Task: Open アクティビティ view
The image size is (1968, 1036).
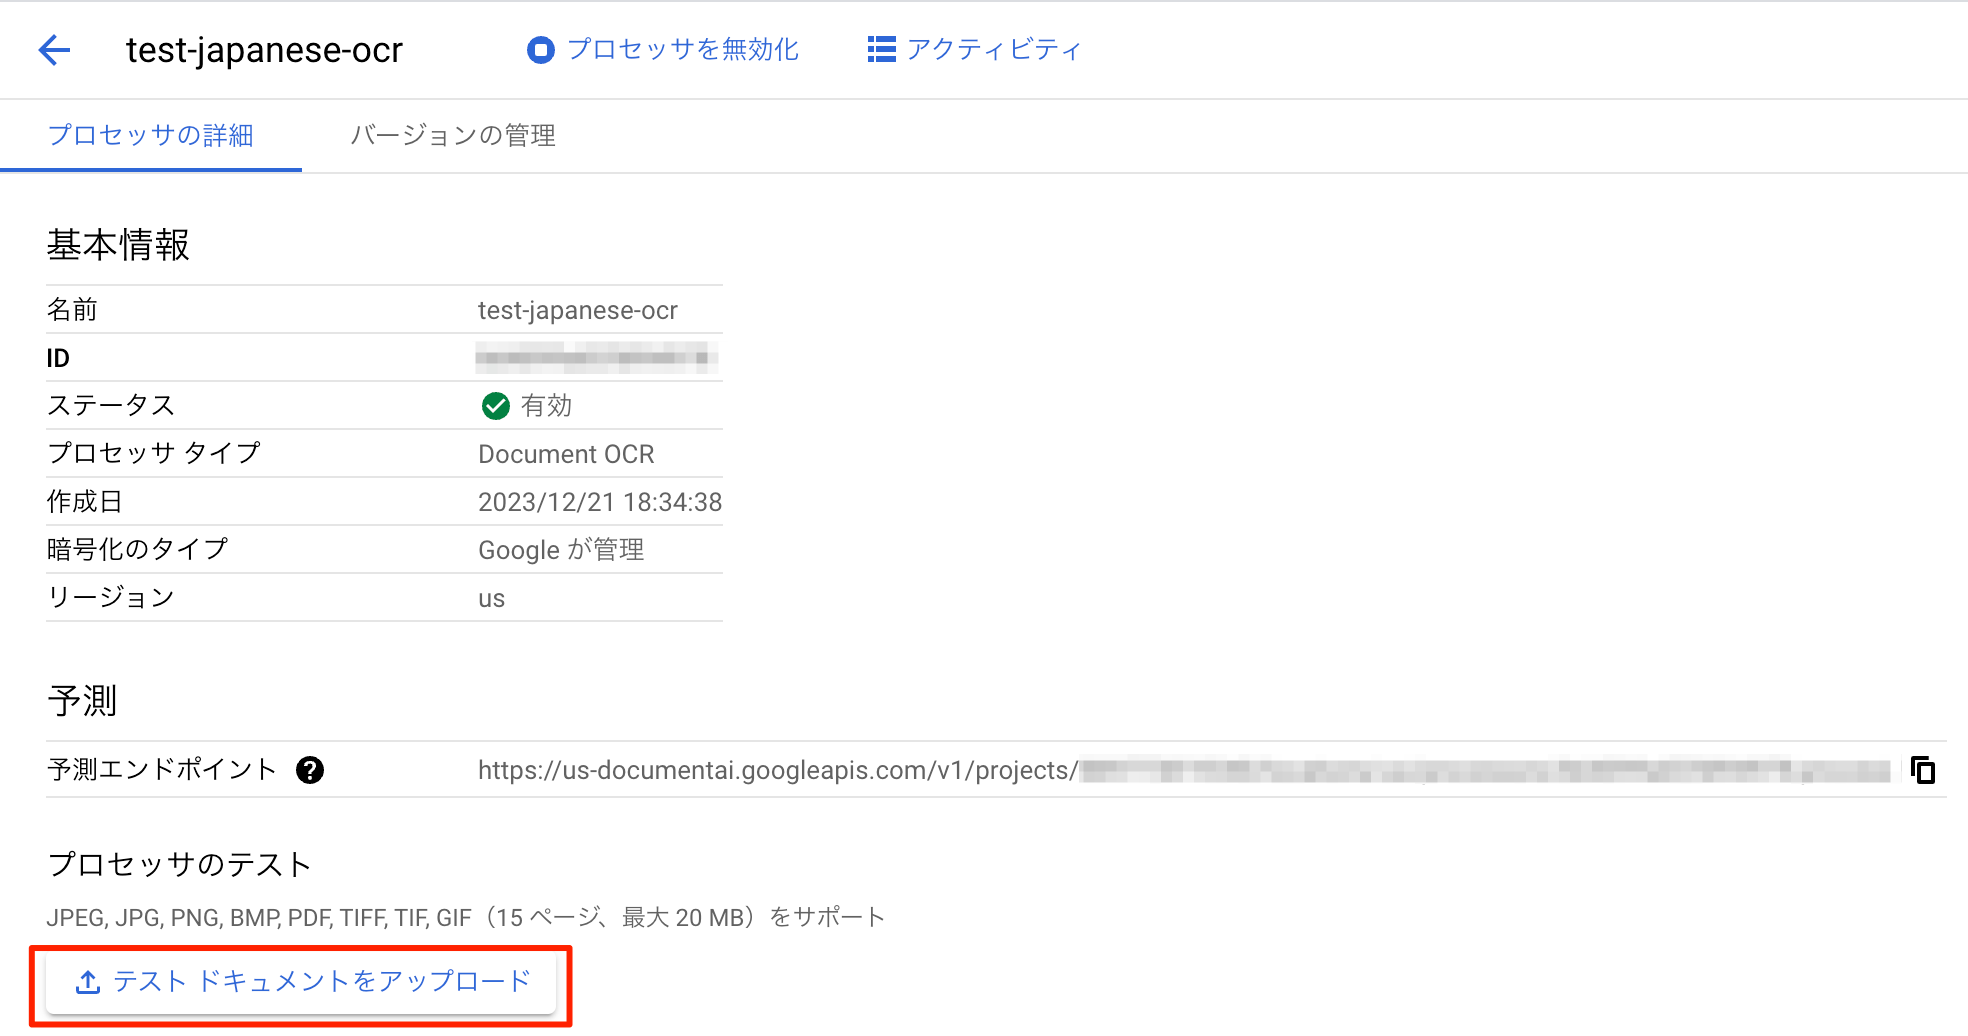Action: pos(993,49)
